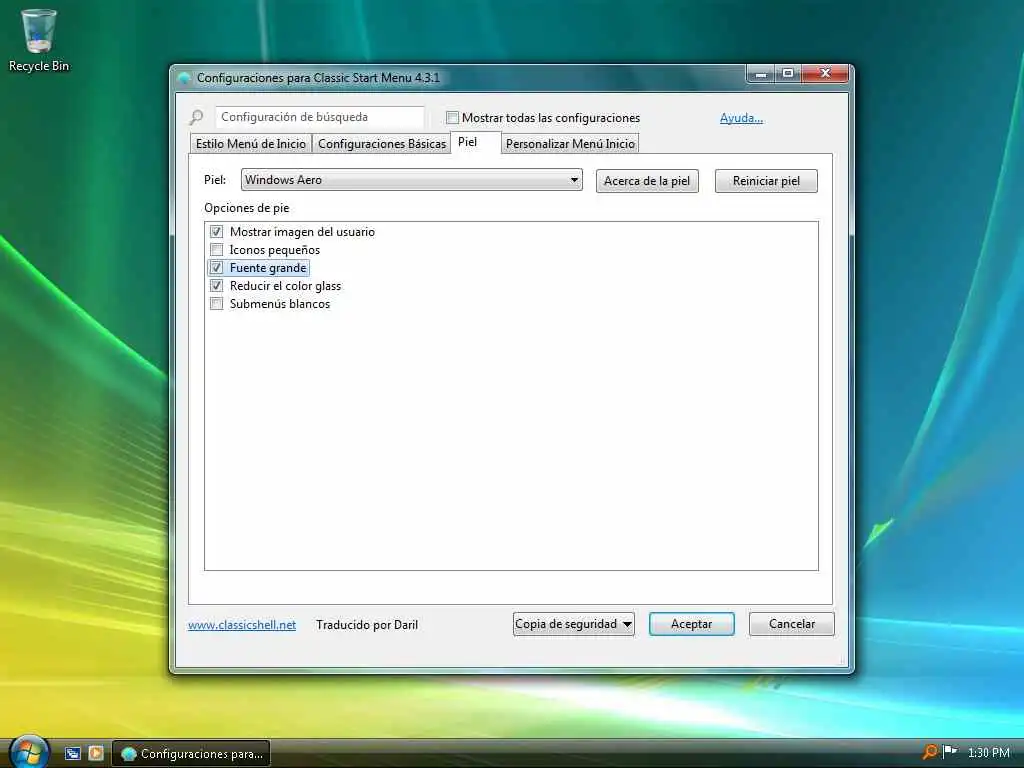Click the shell icon in the title bar
The height and width of the screenshot is (768, 1024).
click(x=184, y=78)
